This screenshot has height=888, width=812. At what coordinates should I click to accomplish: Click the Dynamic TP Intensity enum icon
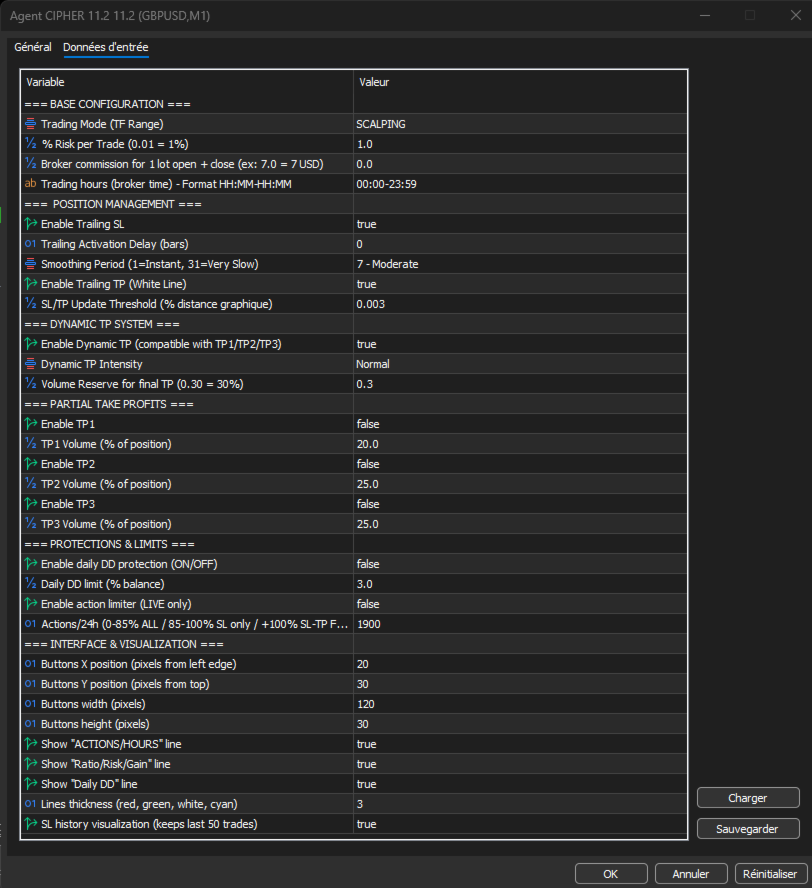click(x=30, y=364)
